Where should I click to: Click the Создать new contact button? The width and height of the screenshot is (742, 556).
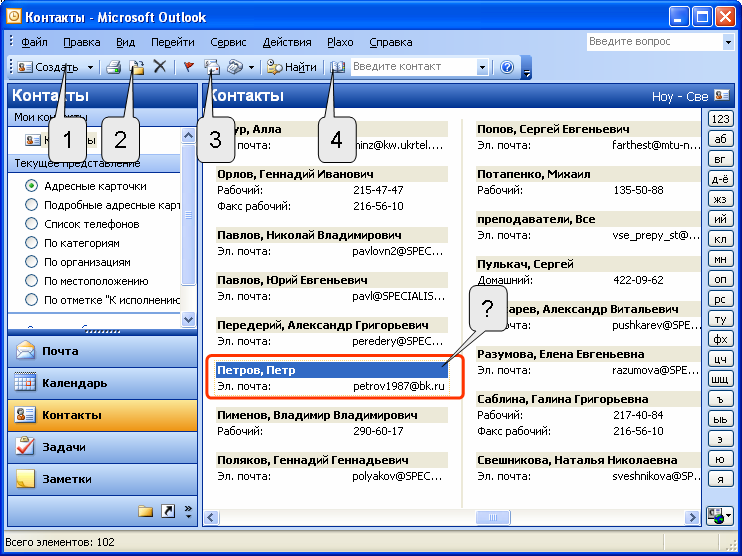coord(48,67)
